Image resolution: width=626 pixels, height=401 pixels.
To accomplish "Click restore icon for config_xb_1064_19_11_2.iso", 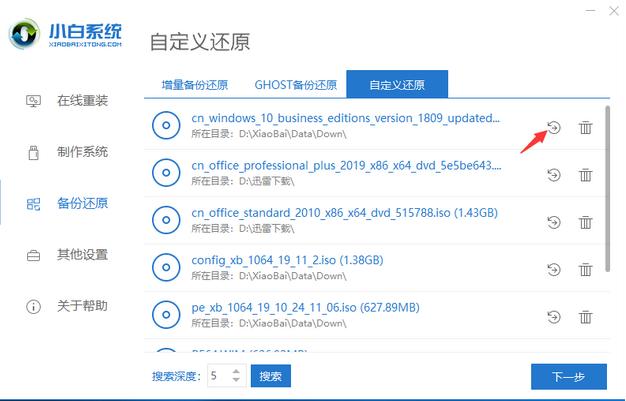I will [x=554, y=270].
